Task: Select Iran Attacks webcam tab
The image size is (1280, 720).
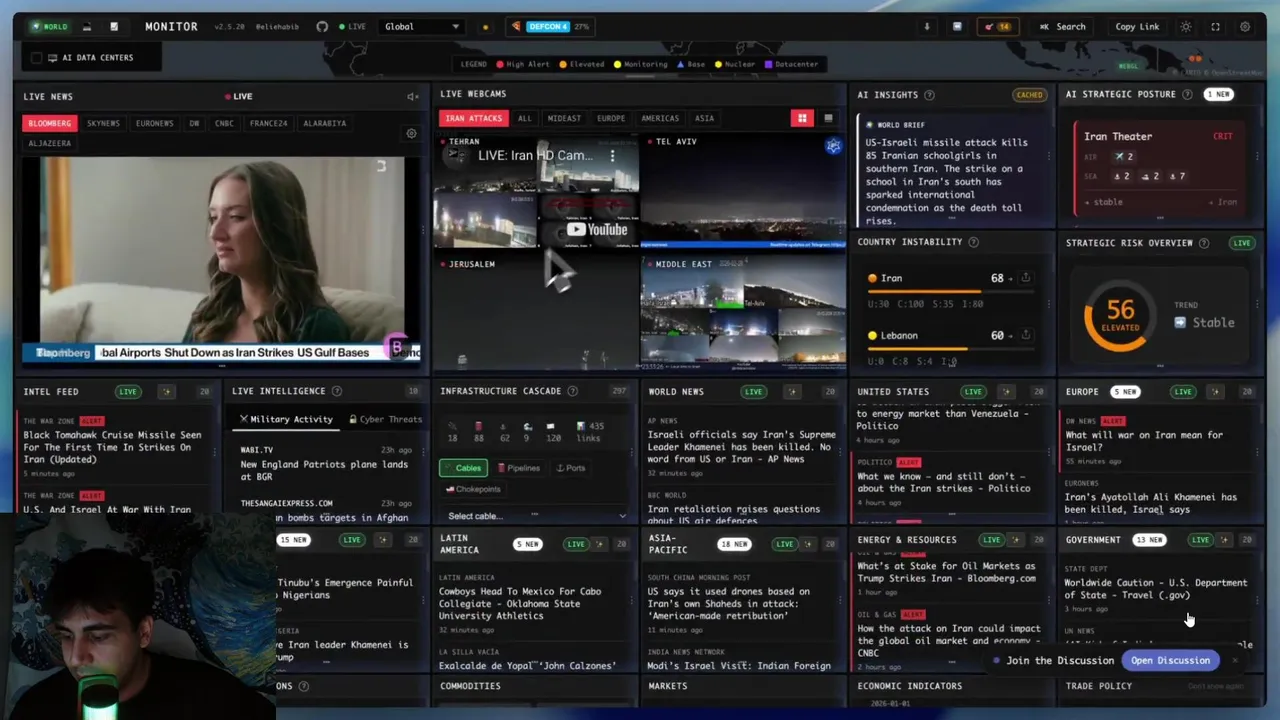Action: [473, 118]
